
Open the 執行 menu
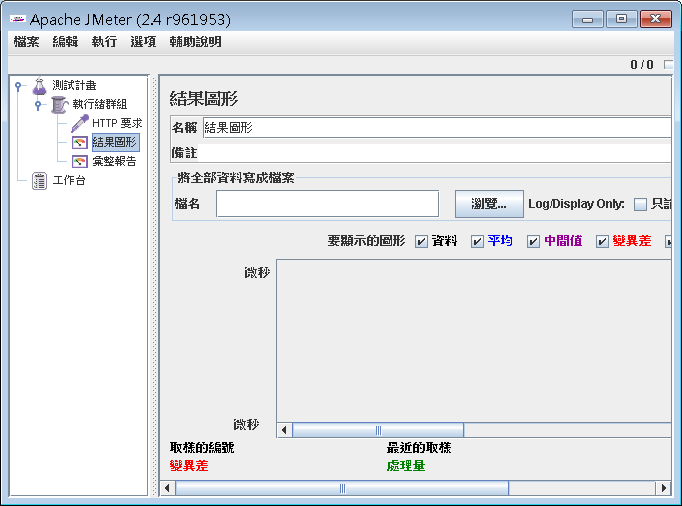click(x=104, y=42)
